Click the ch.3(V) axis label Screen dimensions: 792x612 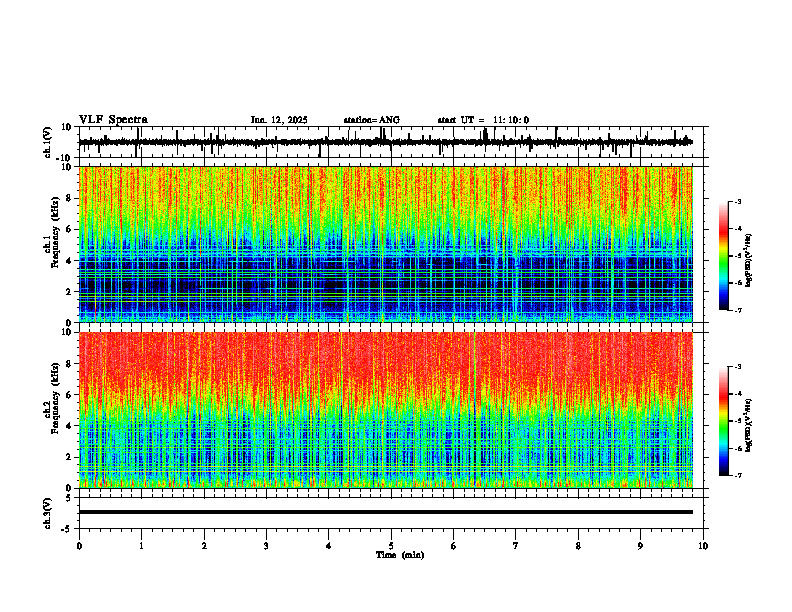click(x=47, y=514)
